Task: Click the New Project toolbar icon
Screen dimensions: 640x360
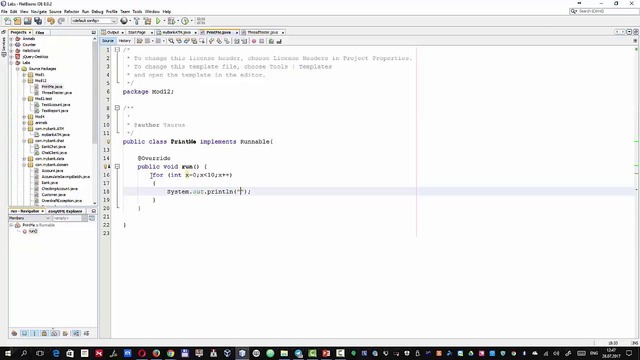Action: 17,21
